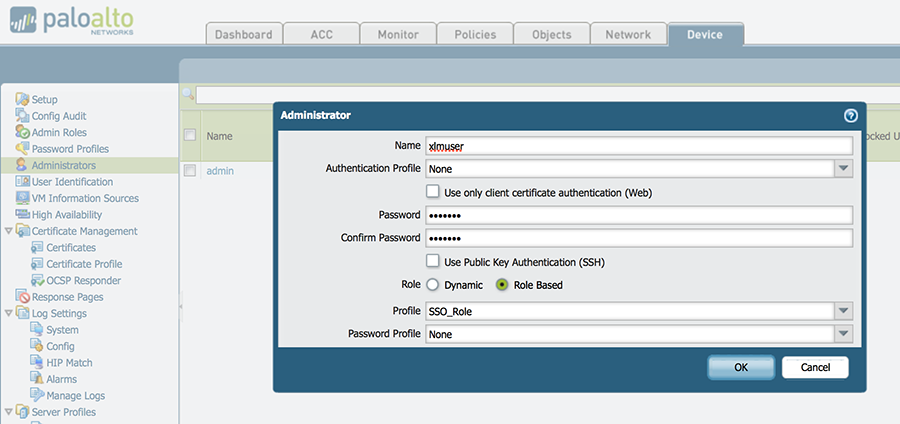
Task: Click the Config Audit icon
Action: [x=23, y=116]
